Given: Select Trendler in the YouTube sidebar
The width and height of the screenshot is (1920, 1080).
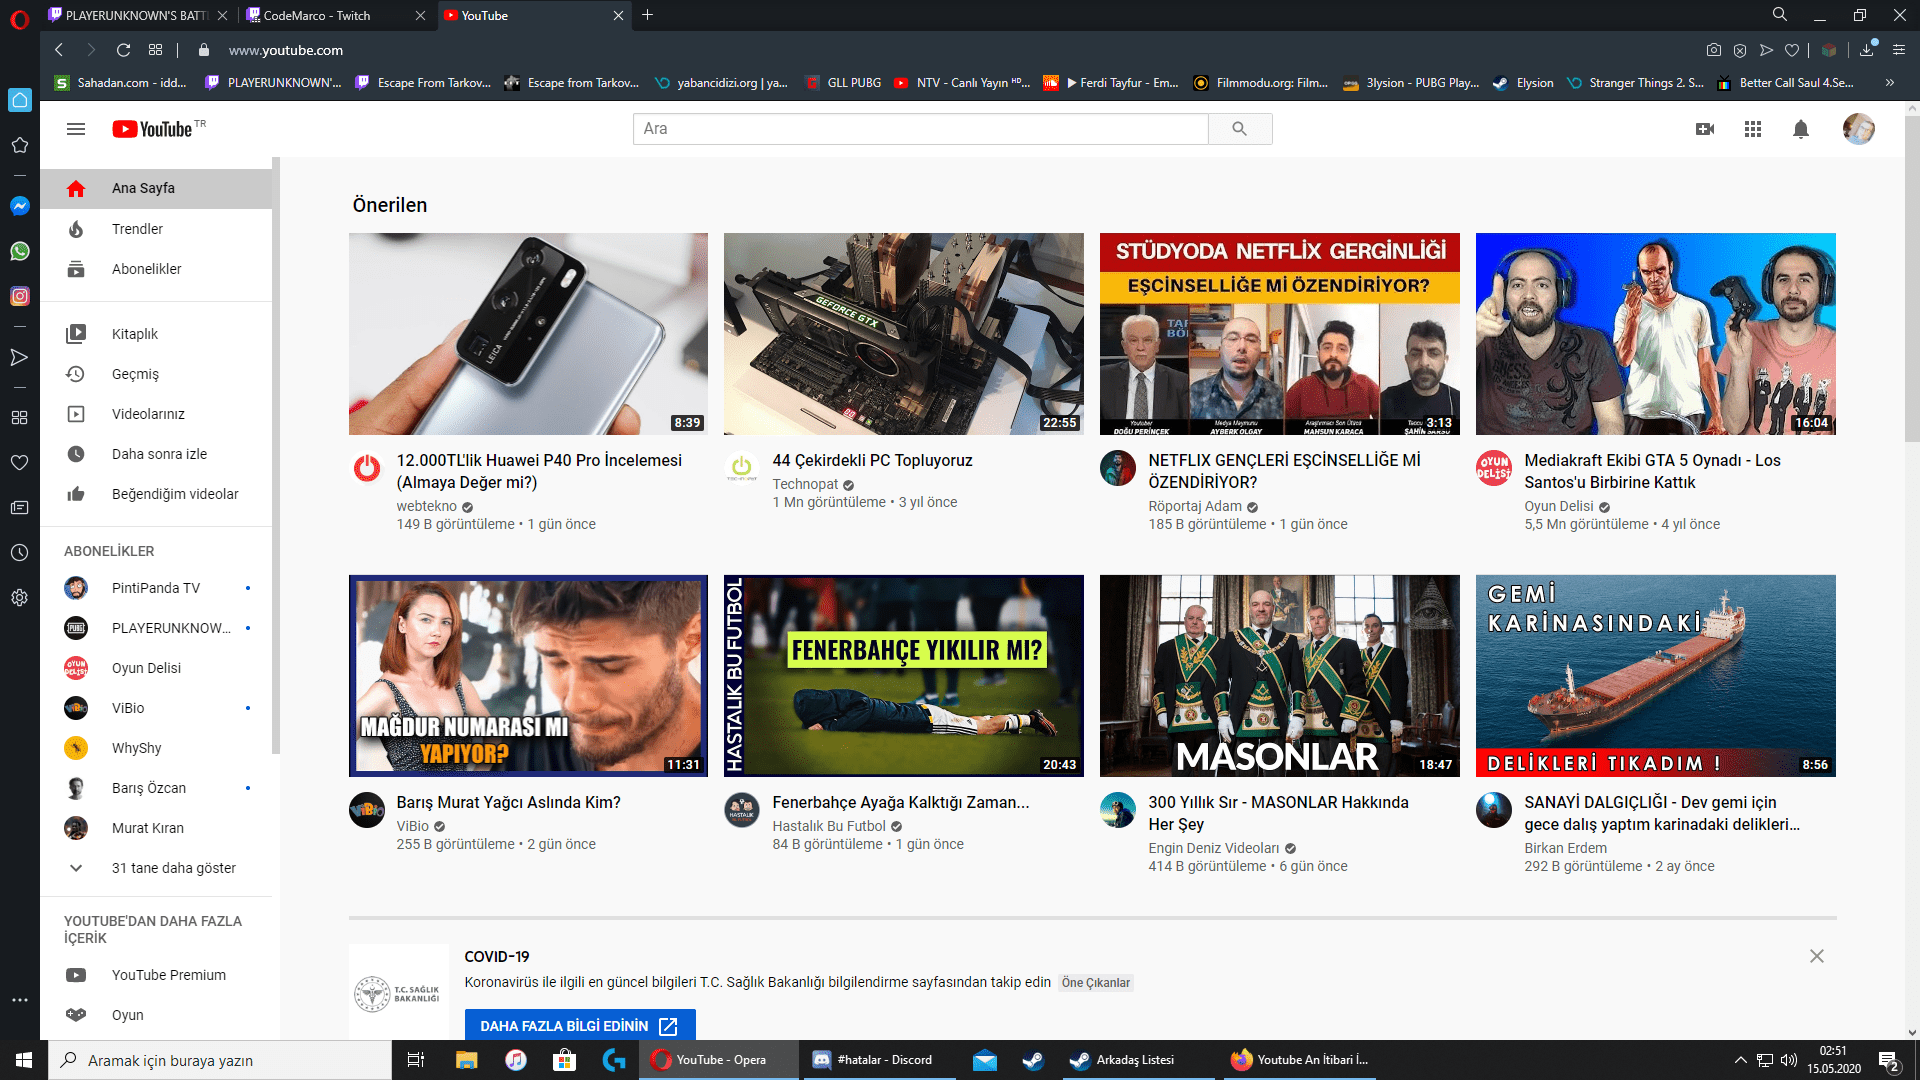Looking at the screenshot, I should tap(156, 229).
